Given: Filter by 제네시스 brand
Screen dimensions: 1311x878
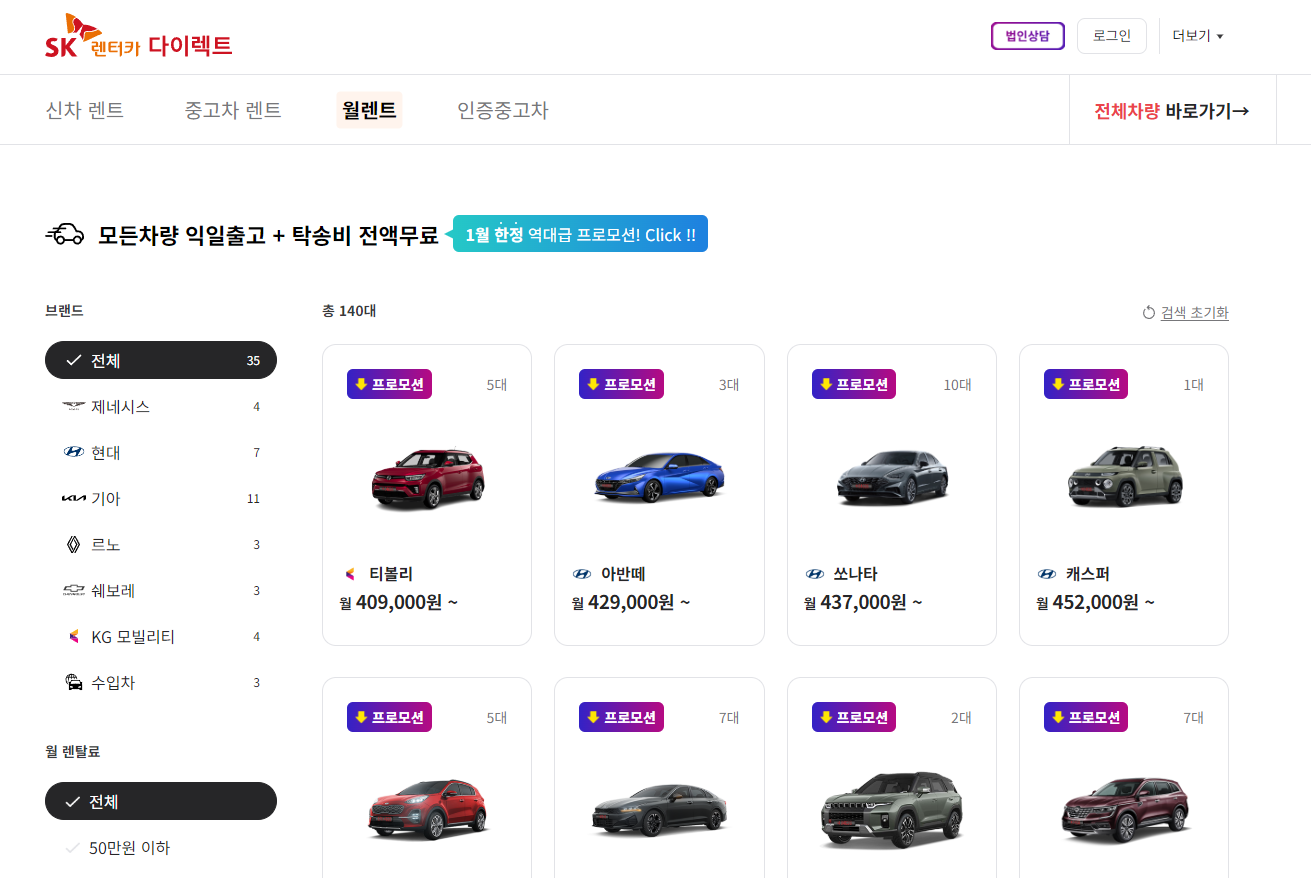Looking at the screenshot, I should click(161, 406).
